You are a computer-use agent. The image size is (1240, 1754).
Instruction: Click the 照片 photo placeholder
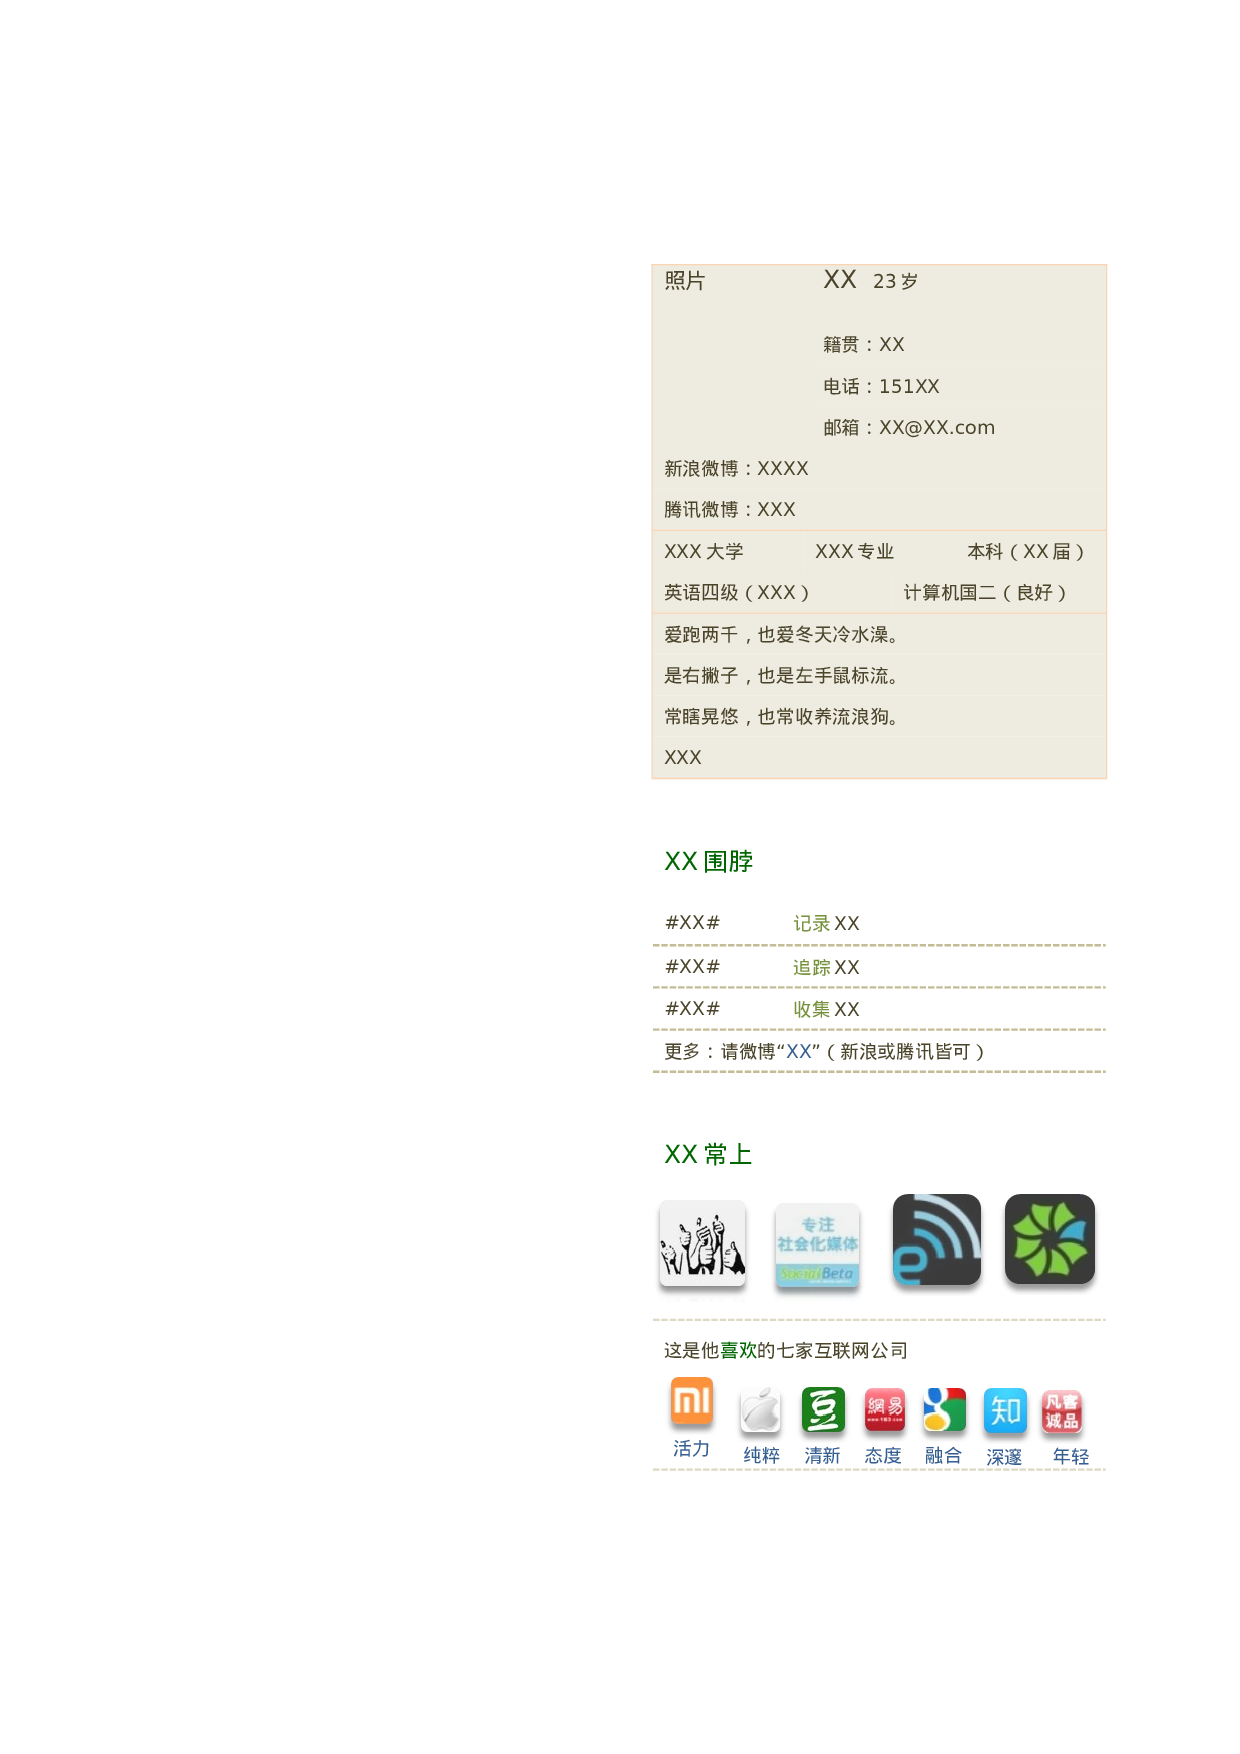tap(685, 281)
